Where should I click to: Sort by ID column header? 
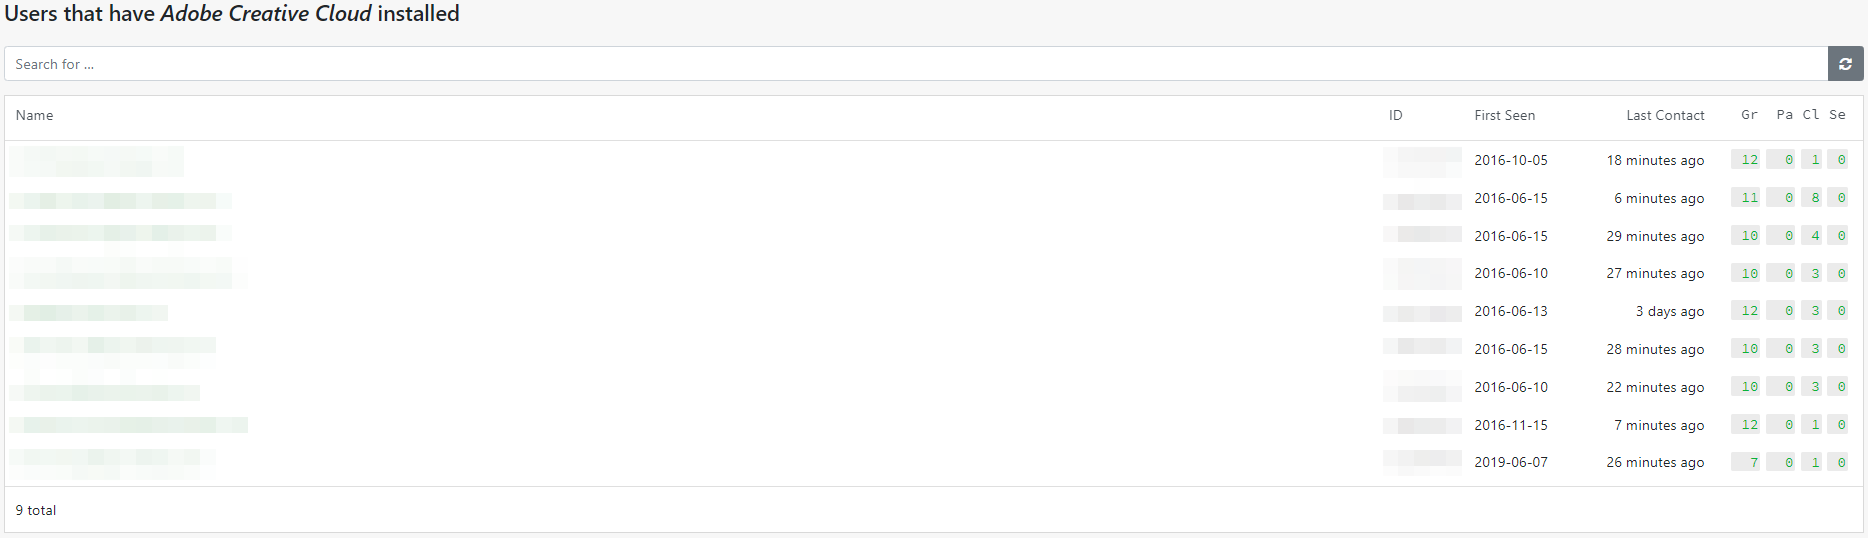1396,115
